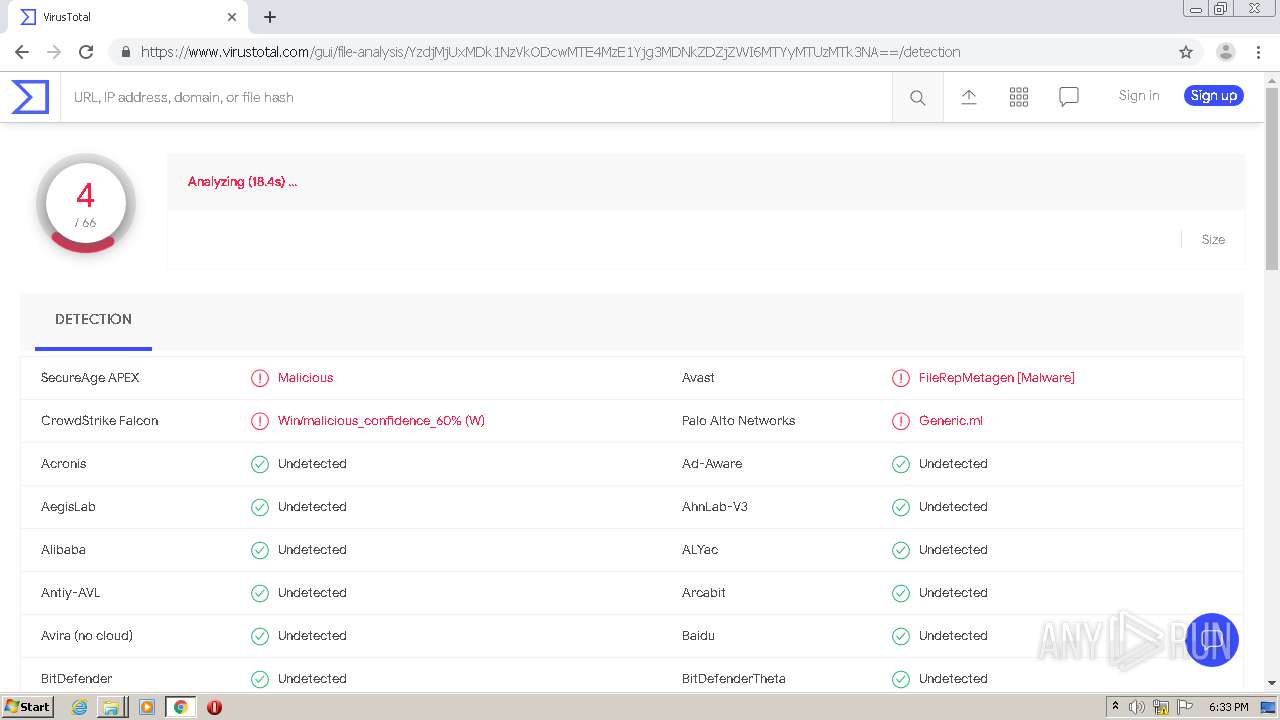Viewport: 1280px width, 720px height.
Task: Open Internet Explorer from taskbar
Action: 80,707
